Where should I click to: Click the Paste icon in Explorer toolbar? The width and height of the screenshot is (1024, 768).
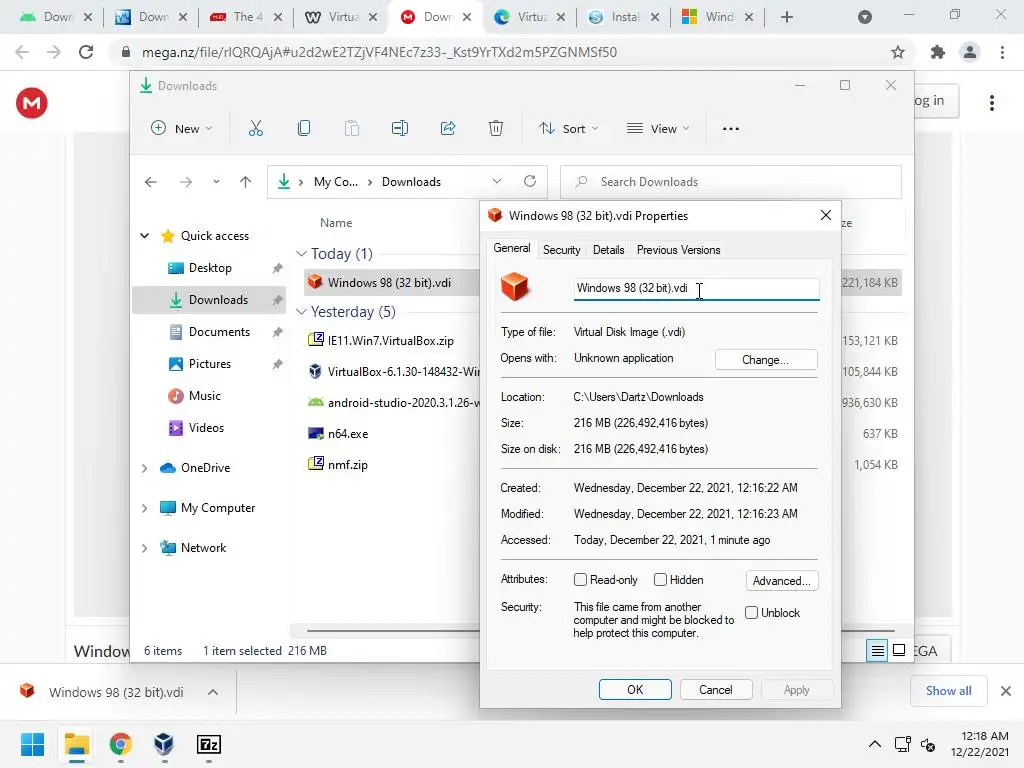point(351,129)
